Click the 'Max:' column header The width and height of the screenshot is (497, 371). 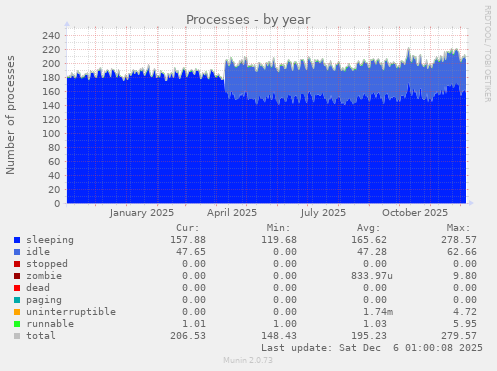coord(458,228)
